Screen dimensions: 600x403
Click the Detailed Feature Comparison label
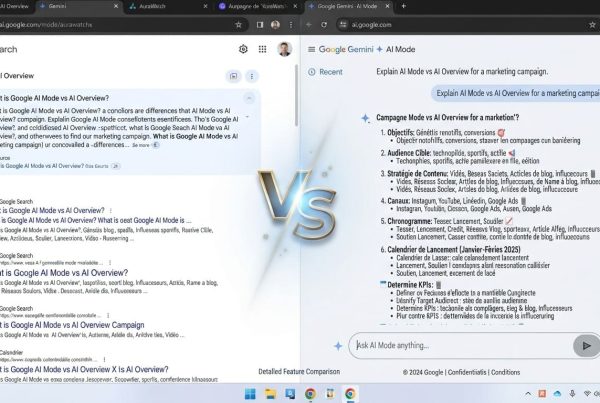[x=299, y=372]
